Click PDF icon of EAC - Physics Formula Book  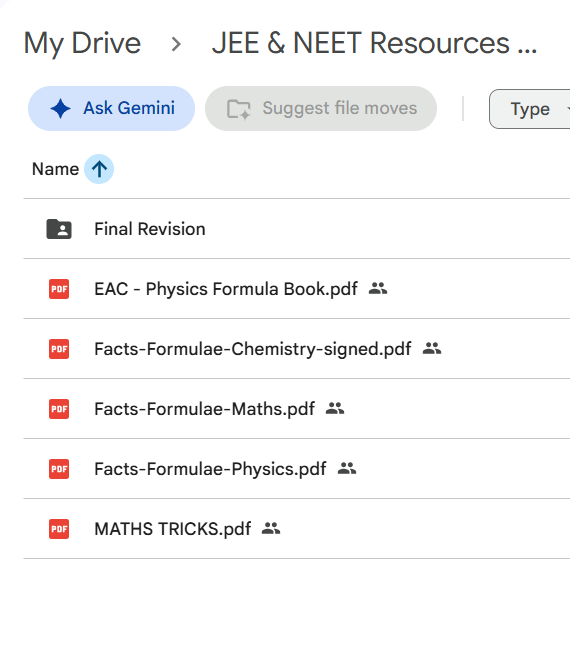point(59,289)
